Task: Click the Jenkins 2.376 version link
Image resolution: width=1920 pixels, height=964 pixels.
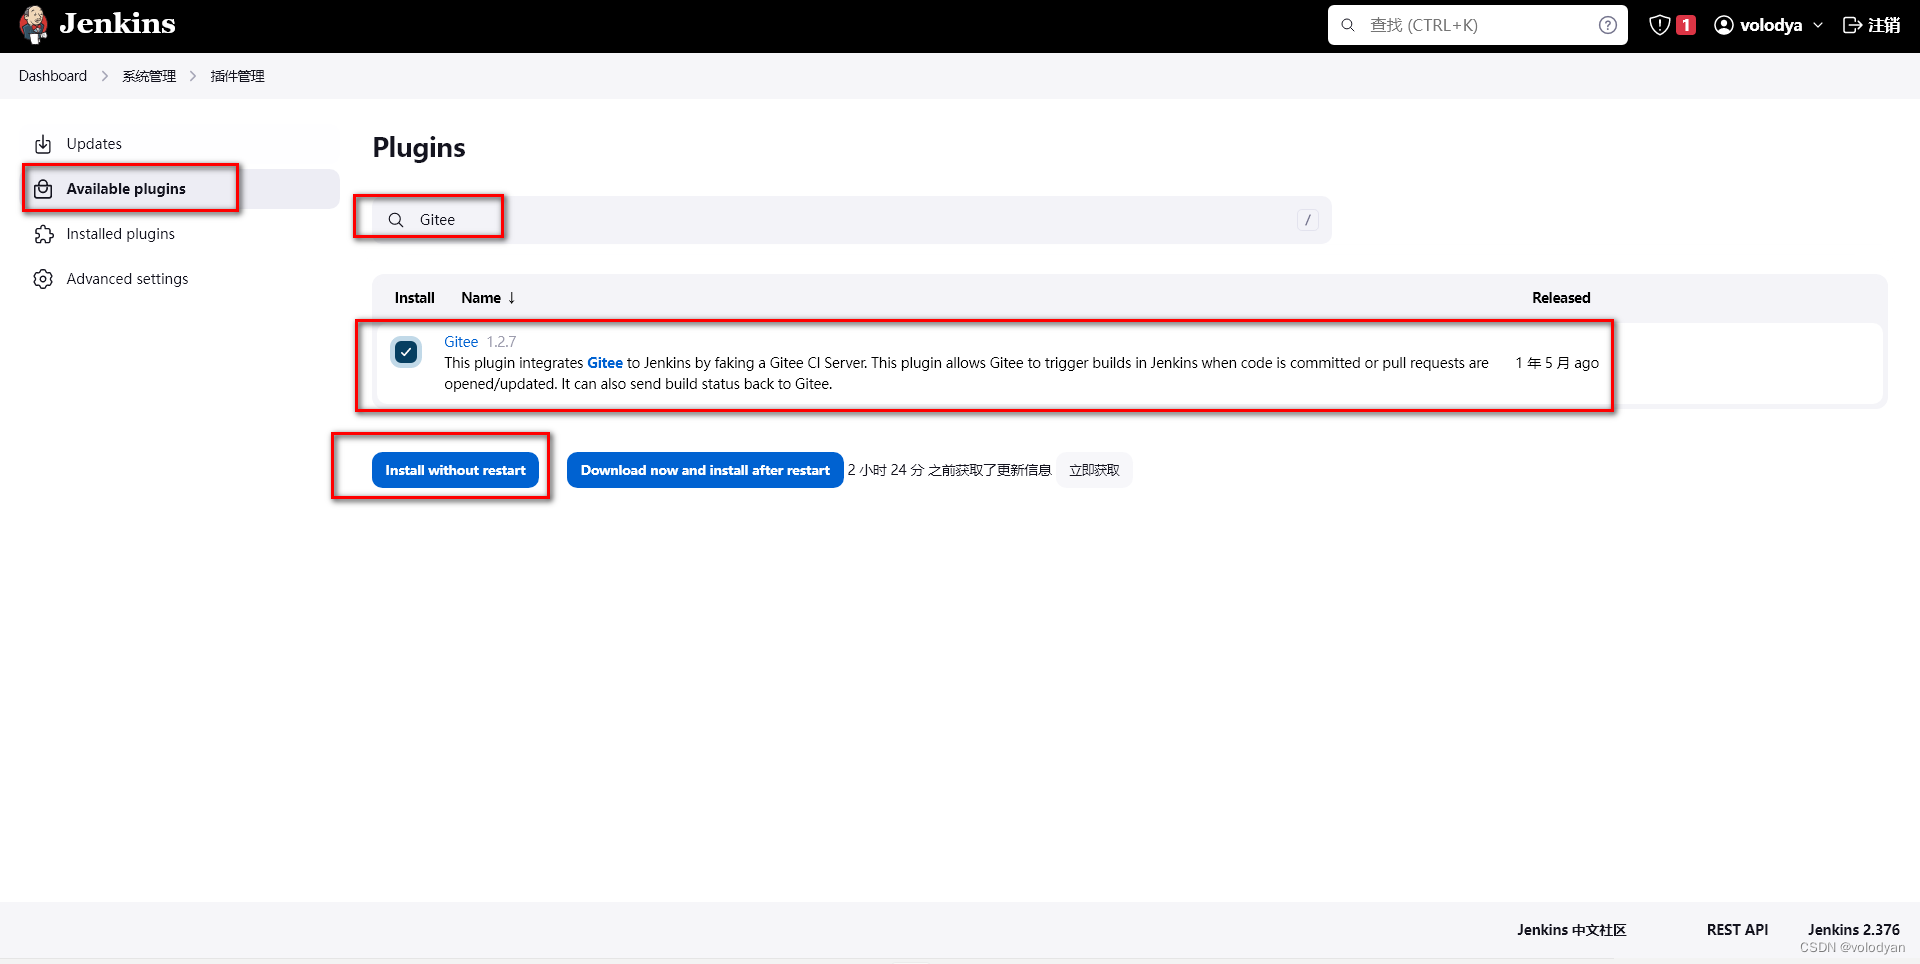Action: click(x=1853, y=930)
